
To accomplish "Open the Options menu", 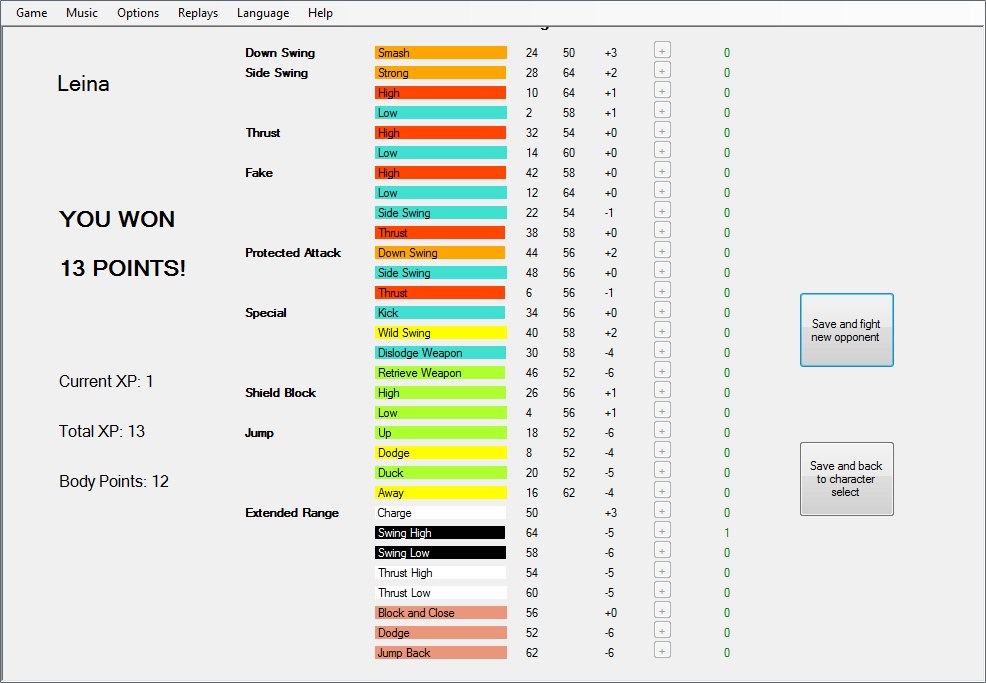I will click(x=138, y=13).
